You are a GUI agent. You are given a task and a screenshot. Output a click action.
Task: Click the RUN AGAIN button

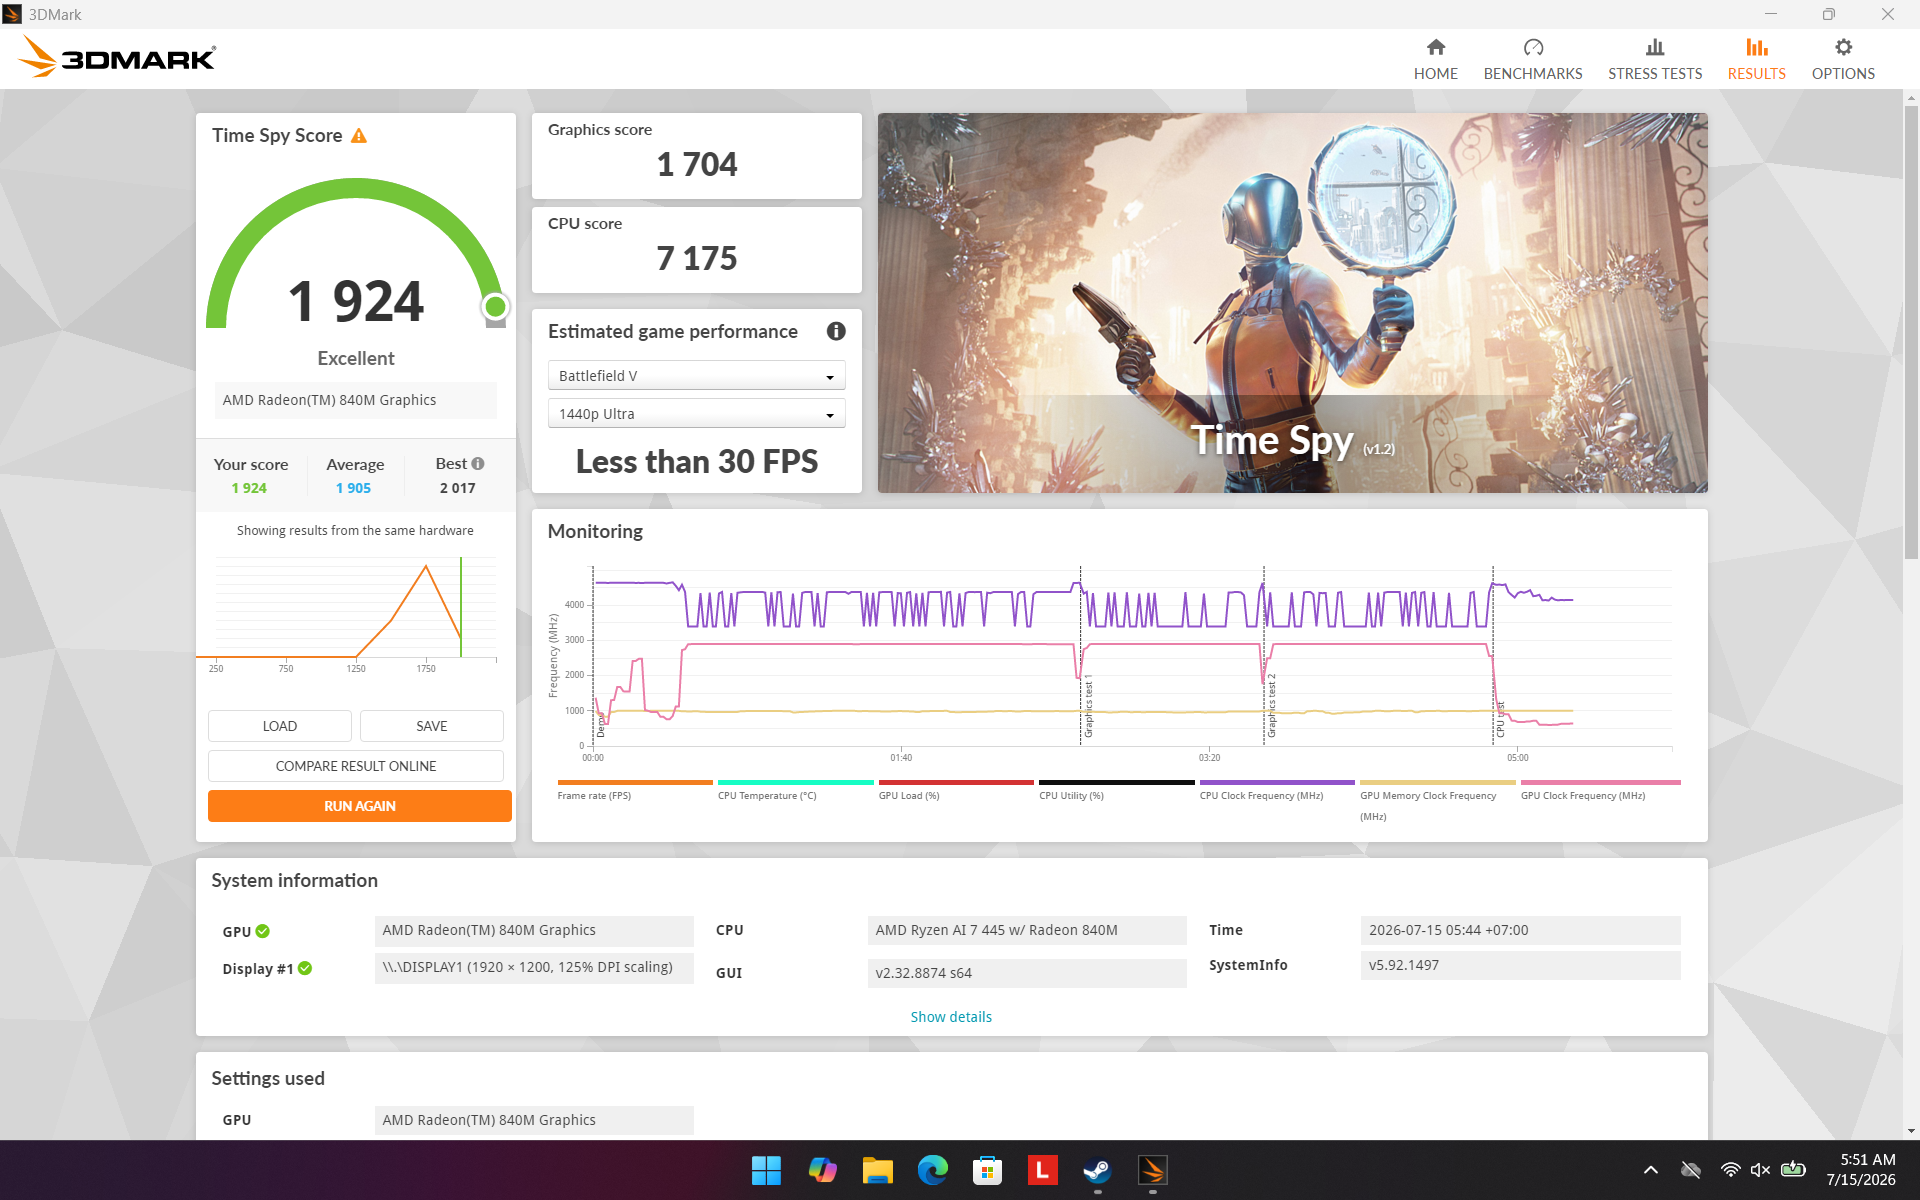click(x=360, y=806)
